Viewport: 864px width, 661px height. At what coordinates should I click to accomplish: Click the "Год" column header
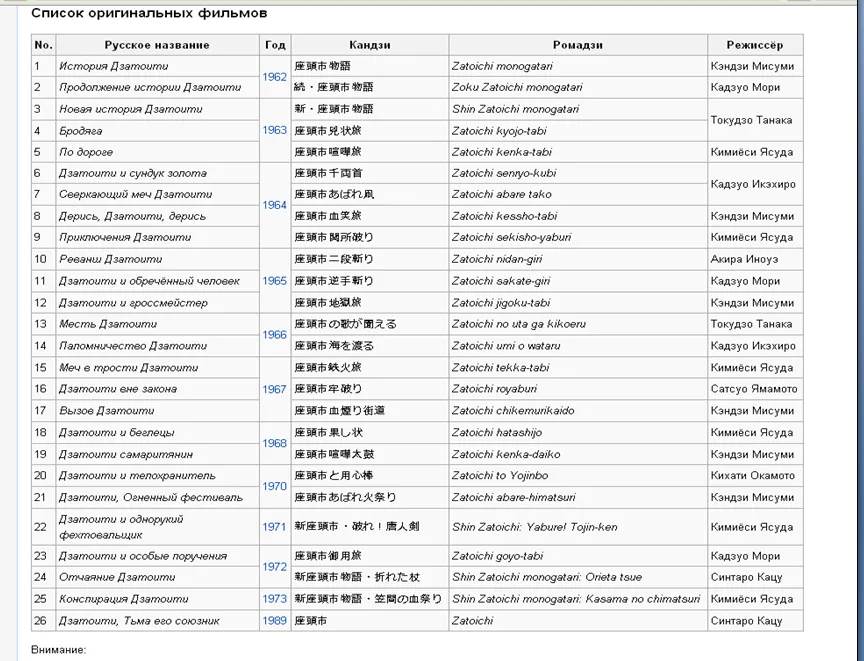coord(274,45)
